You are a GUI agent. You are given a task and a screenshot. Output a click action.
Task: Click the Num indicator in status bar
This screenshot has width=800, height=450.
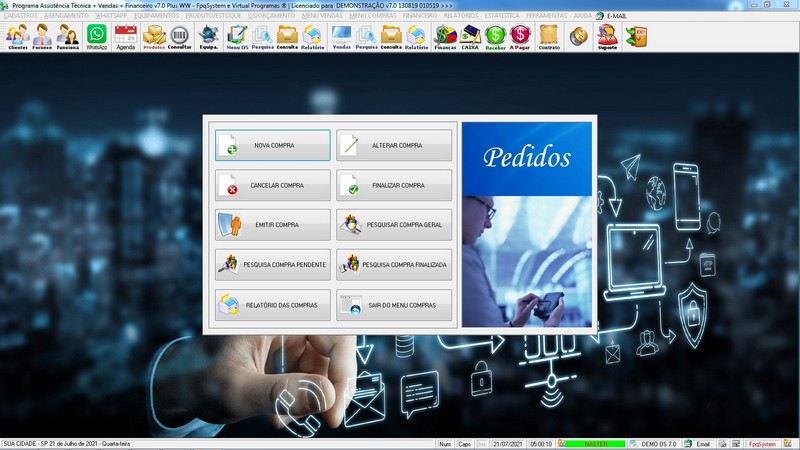coord(445,444)
